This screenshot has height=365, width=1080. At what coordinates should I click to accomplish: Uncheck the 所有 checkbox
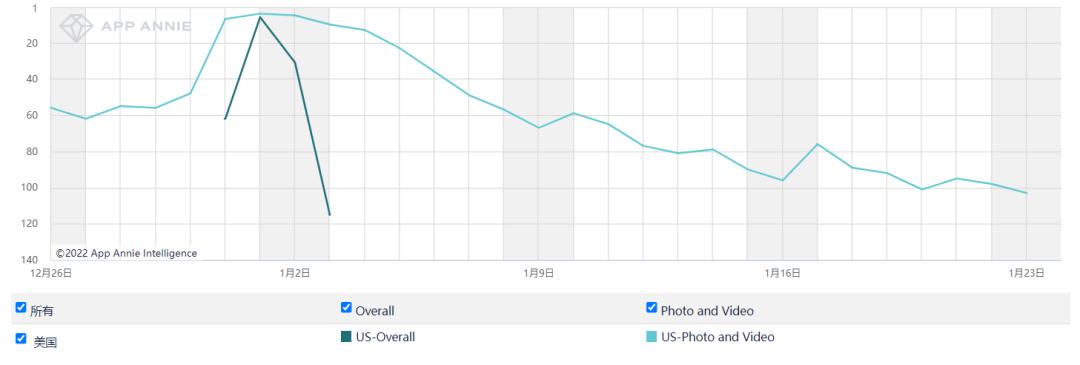pos(21,307)
